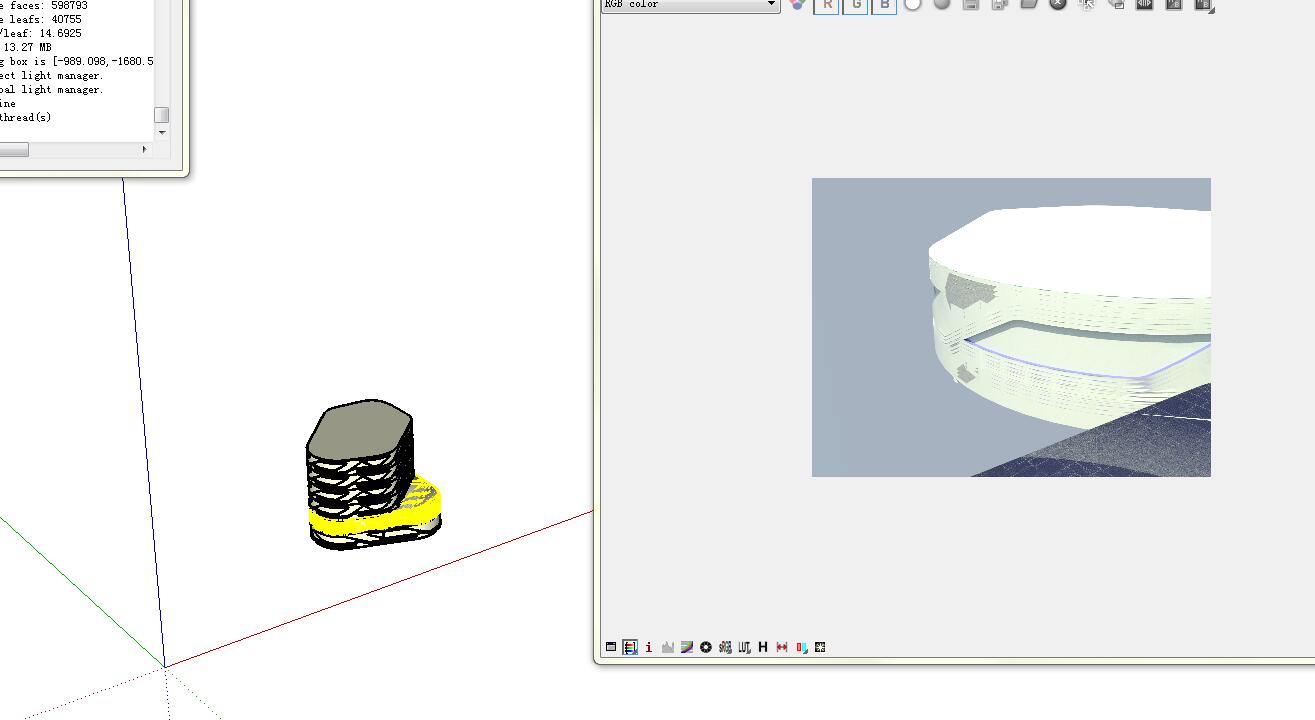Click the color curve correction icon
Screen dimensions: 1315x720
pyautogui.click(x=687, y=647)
